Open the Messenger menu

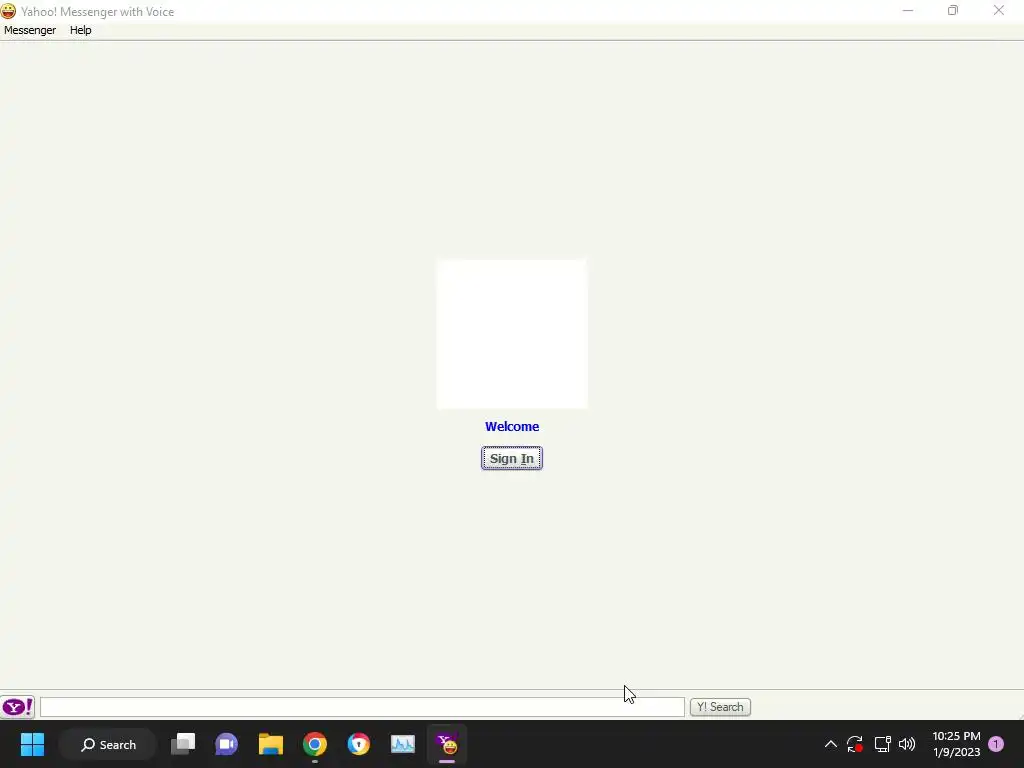30,30
